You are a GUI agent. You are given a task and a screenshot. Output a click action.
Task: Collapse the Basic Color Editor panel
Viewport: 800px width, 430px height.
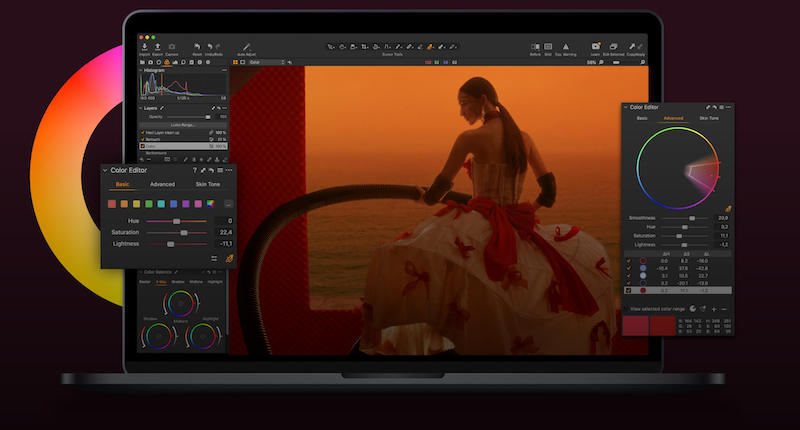click(x=104, y=170)
